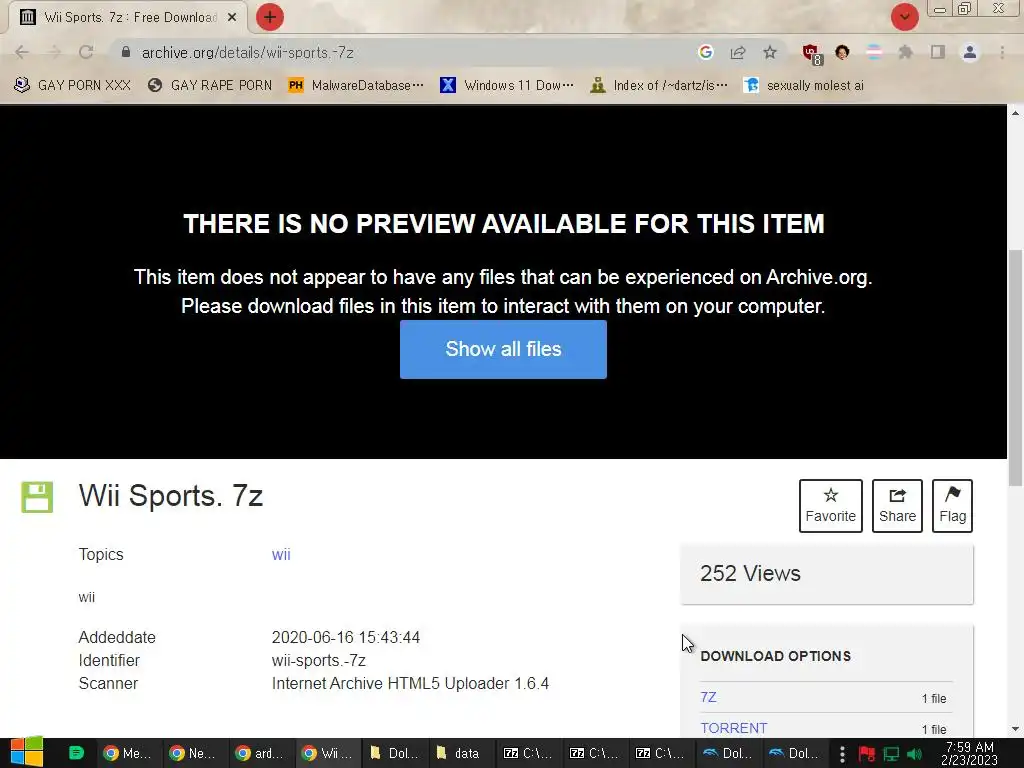Viewport: 1024px width, 768px height.
Task: Open the green chat app in taskbar
Action: pyautogui.click(x=76, y=753)
